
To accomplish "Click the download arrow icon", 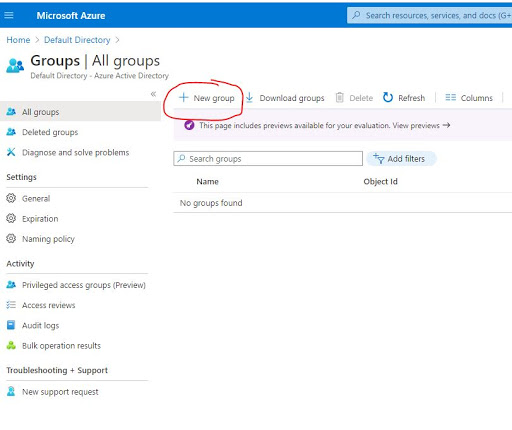I will (x=249, y=98).
